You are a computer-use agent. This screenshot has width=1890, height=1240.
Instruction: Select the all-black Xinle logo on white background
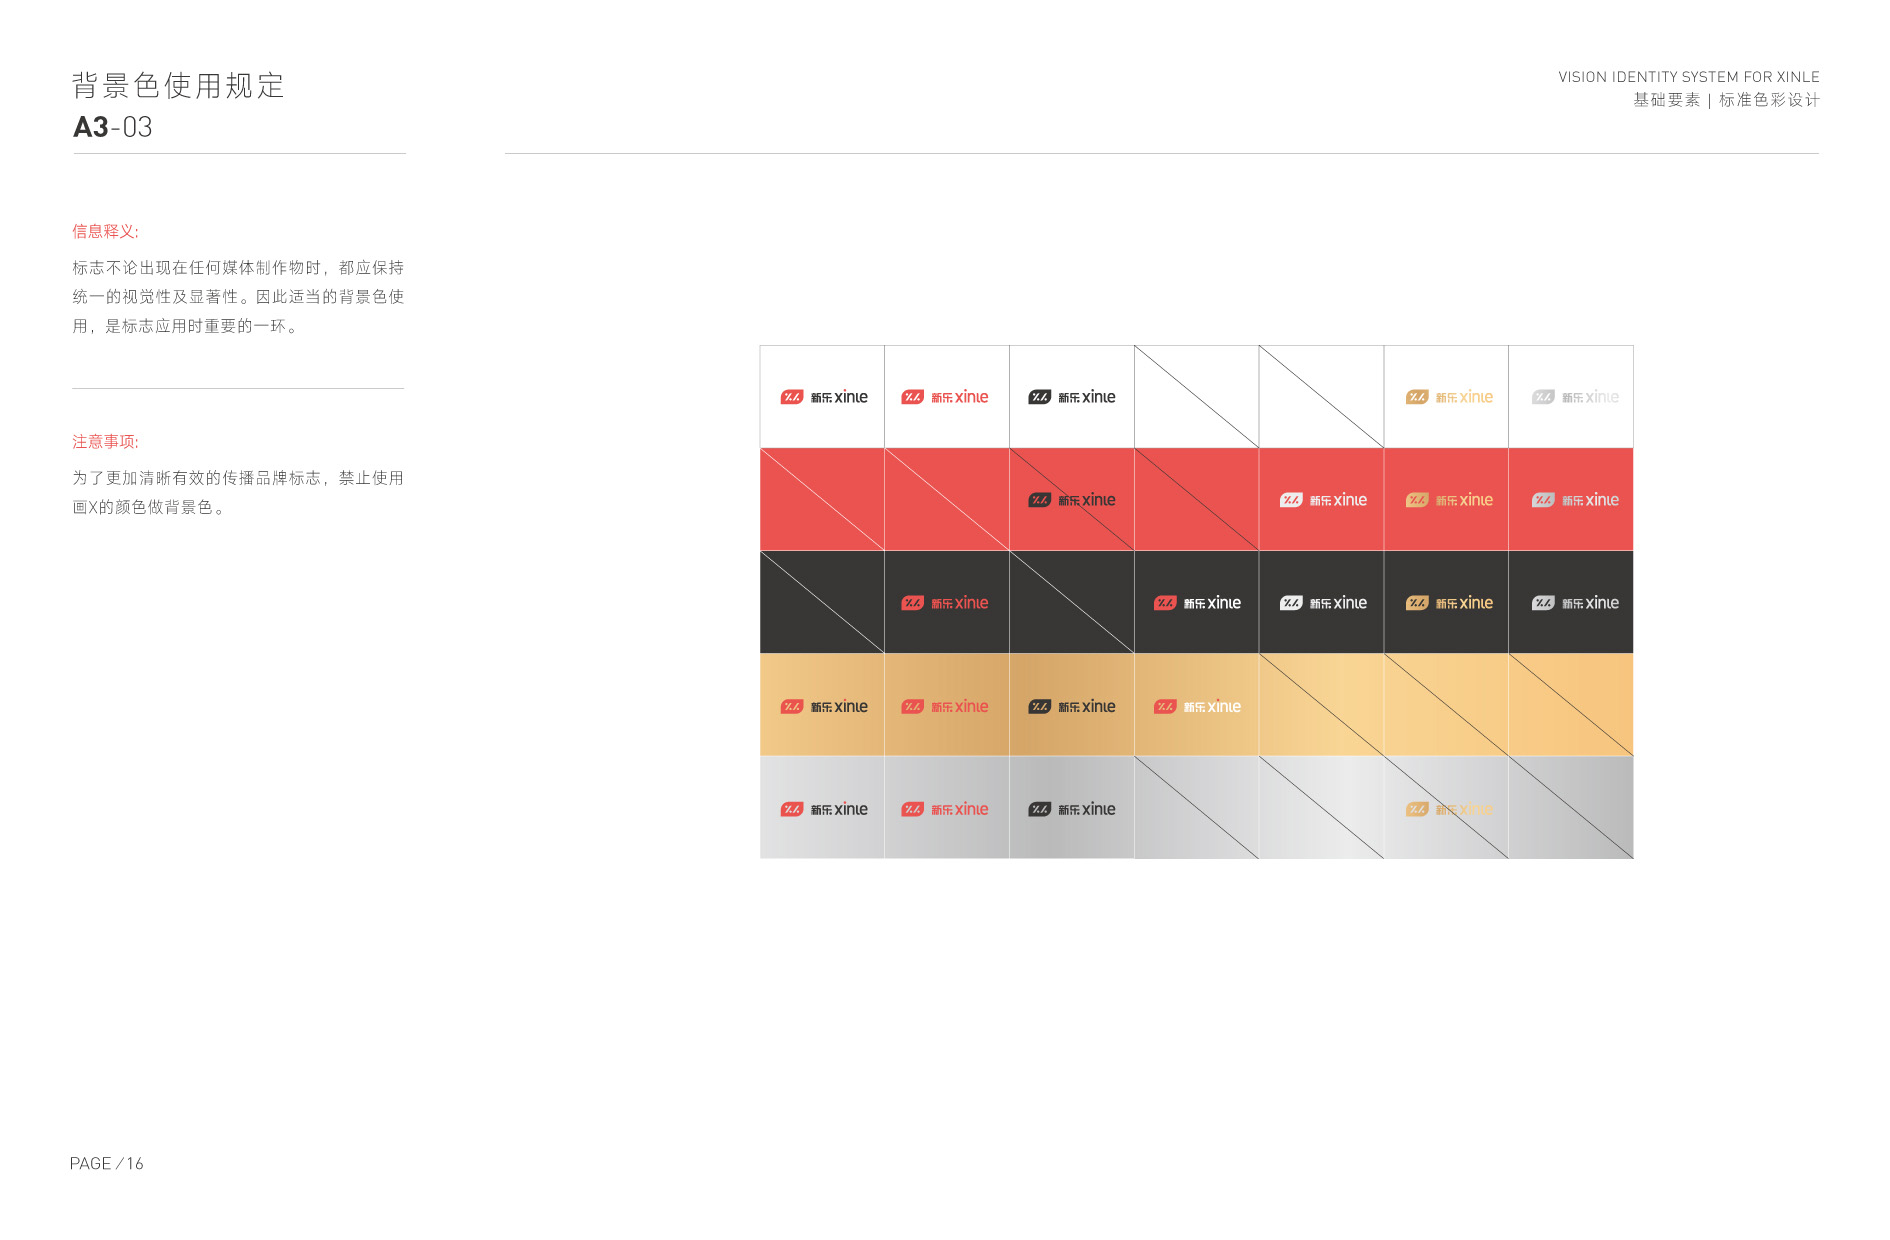(x=1072, y=397)
